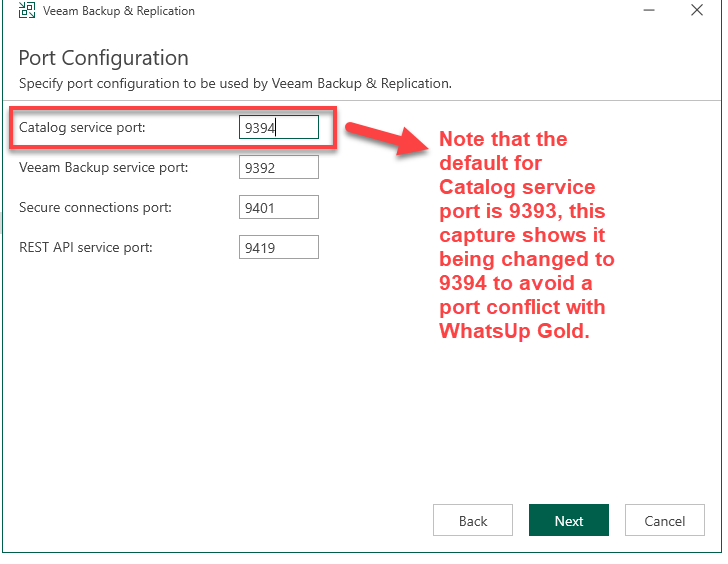Click the 'Veeam Backup service port:' label

pos(104,167)
